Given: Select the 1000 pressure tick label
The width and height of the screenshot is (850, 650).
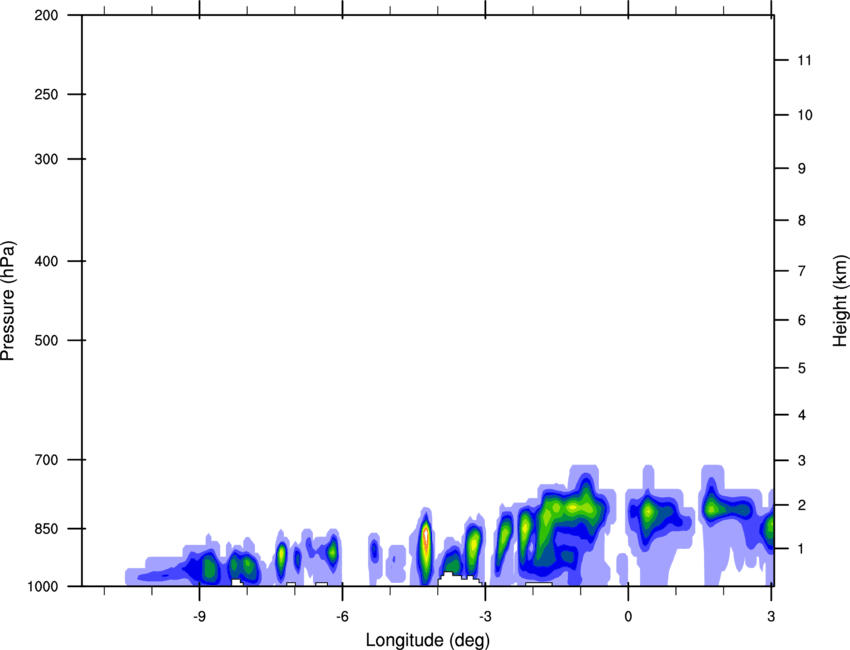Looking at the screenshot, I should (43, 586).
